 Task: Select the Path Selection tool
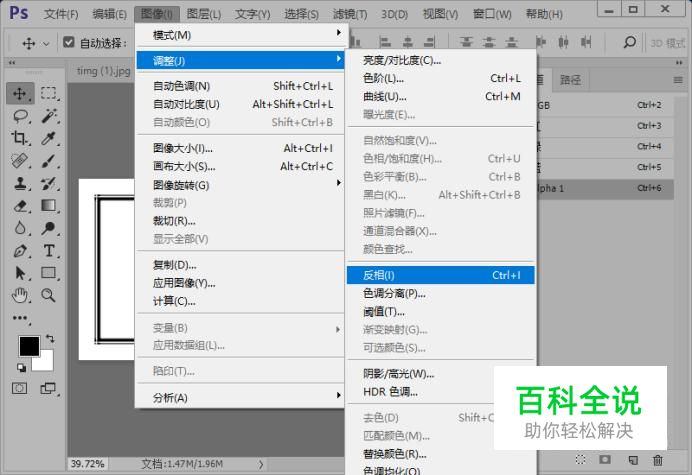pos(19,273)
